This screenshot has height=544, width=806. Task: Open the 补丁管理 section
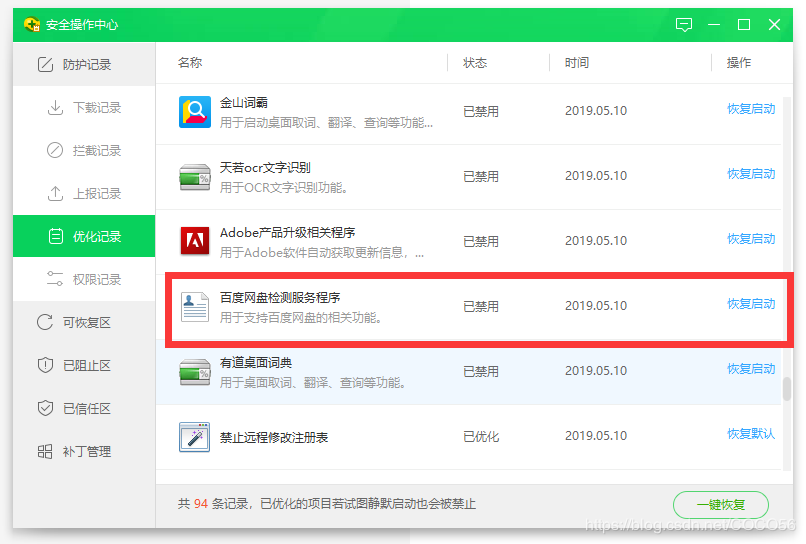click(x=84, y=451)
